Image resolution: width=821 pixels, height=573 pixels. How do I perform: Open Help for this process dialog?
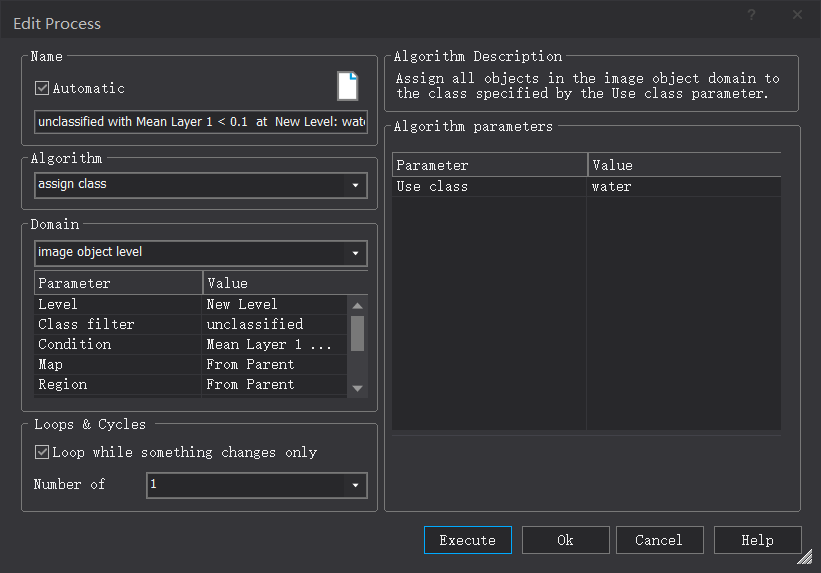coord(757,540)
